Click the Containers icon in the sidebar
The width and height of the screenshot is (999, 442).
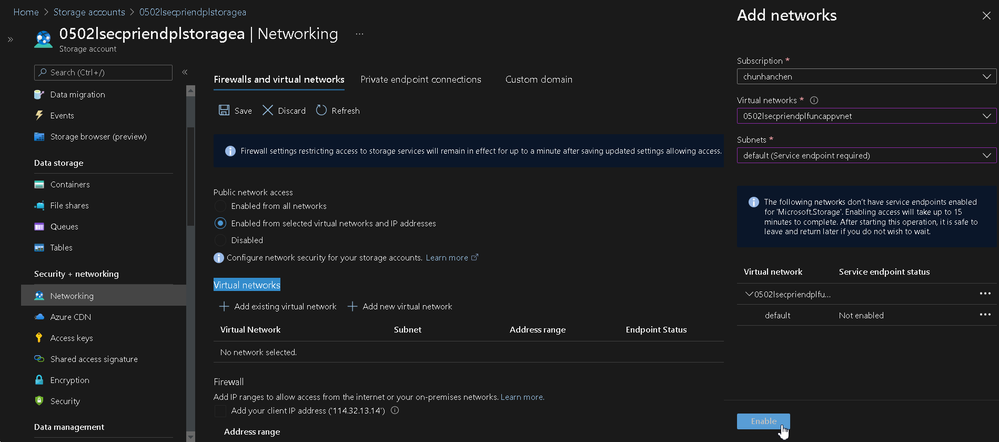[x=39, y=185]
